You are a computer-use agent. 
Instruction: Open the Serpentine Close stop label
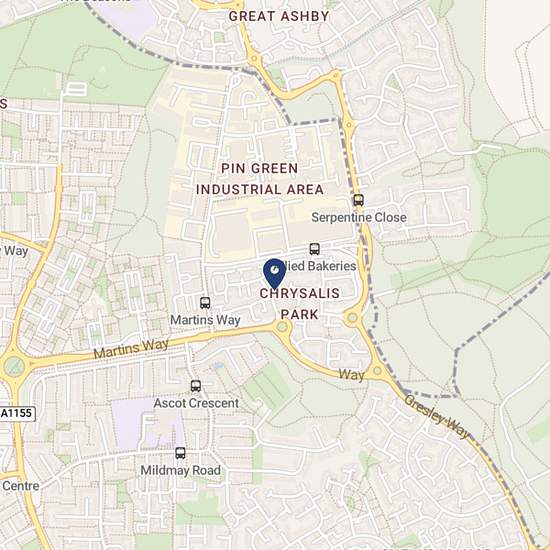(x=359, y=217)
